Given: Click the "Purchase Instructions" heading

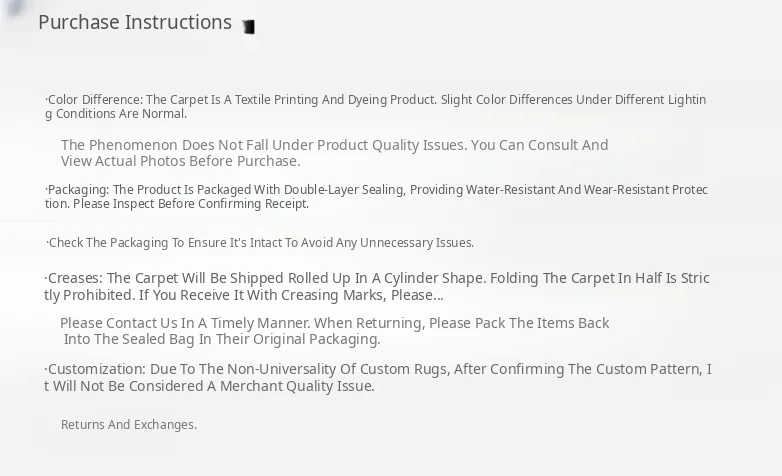Looking at the screenshot, I should click(135, 22).
